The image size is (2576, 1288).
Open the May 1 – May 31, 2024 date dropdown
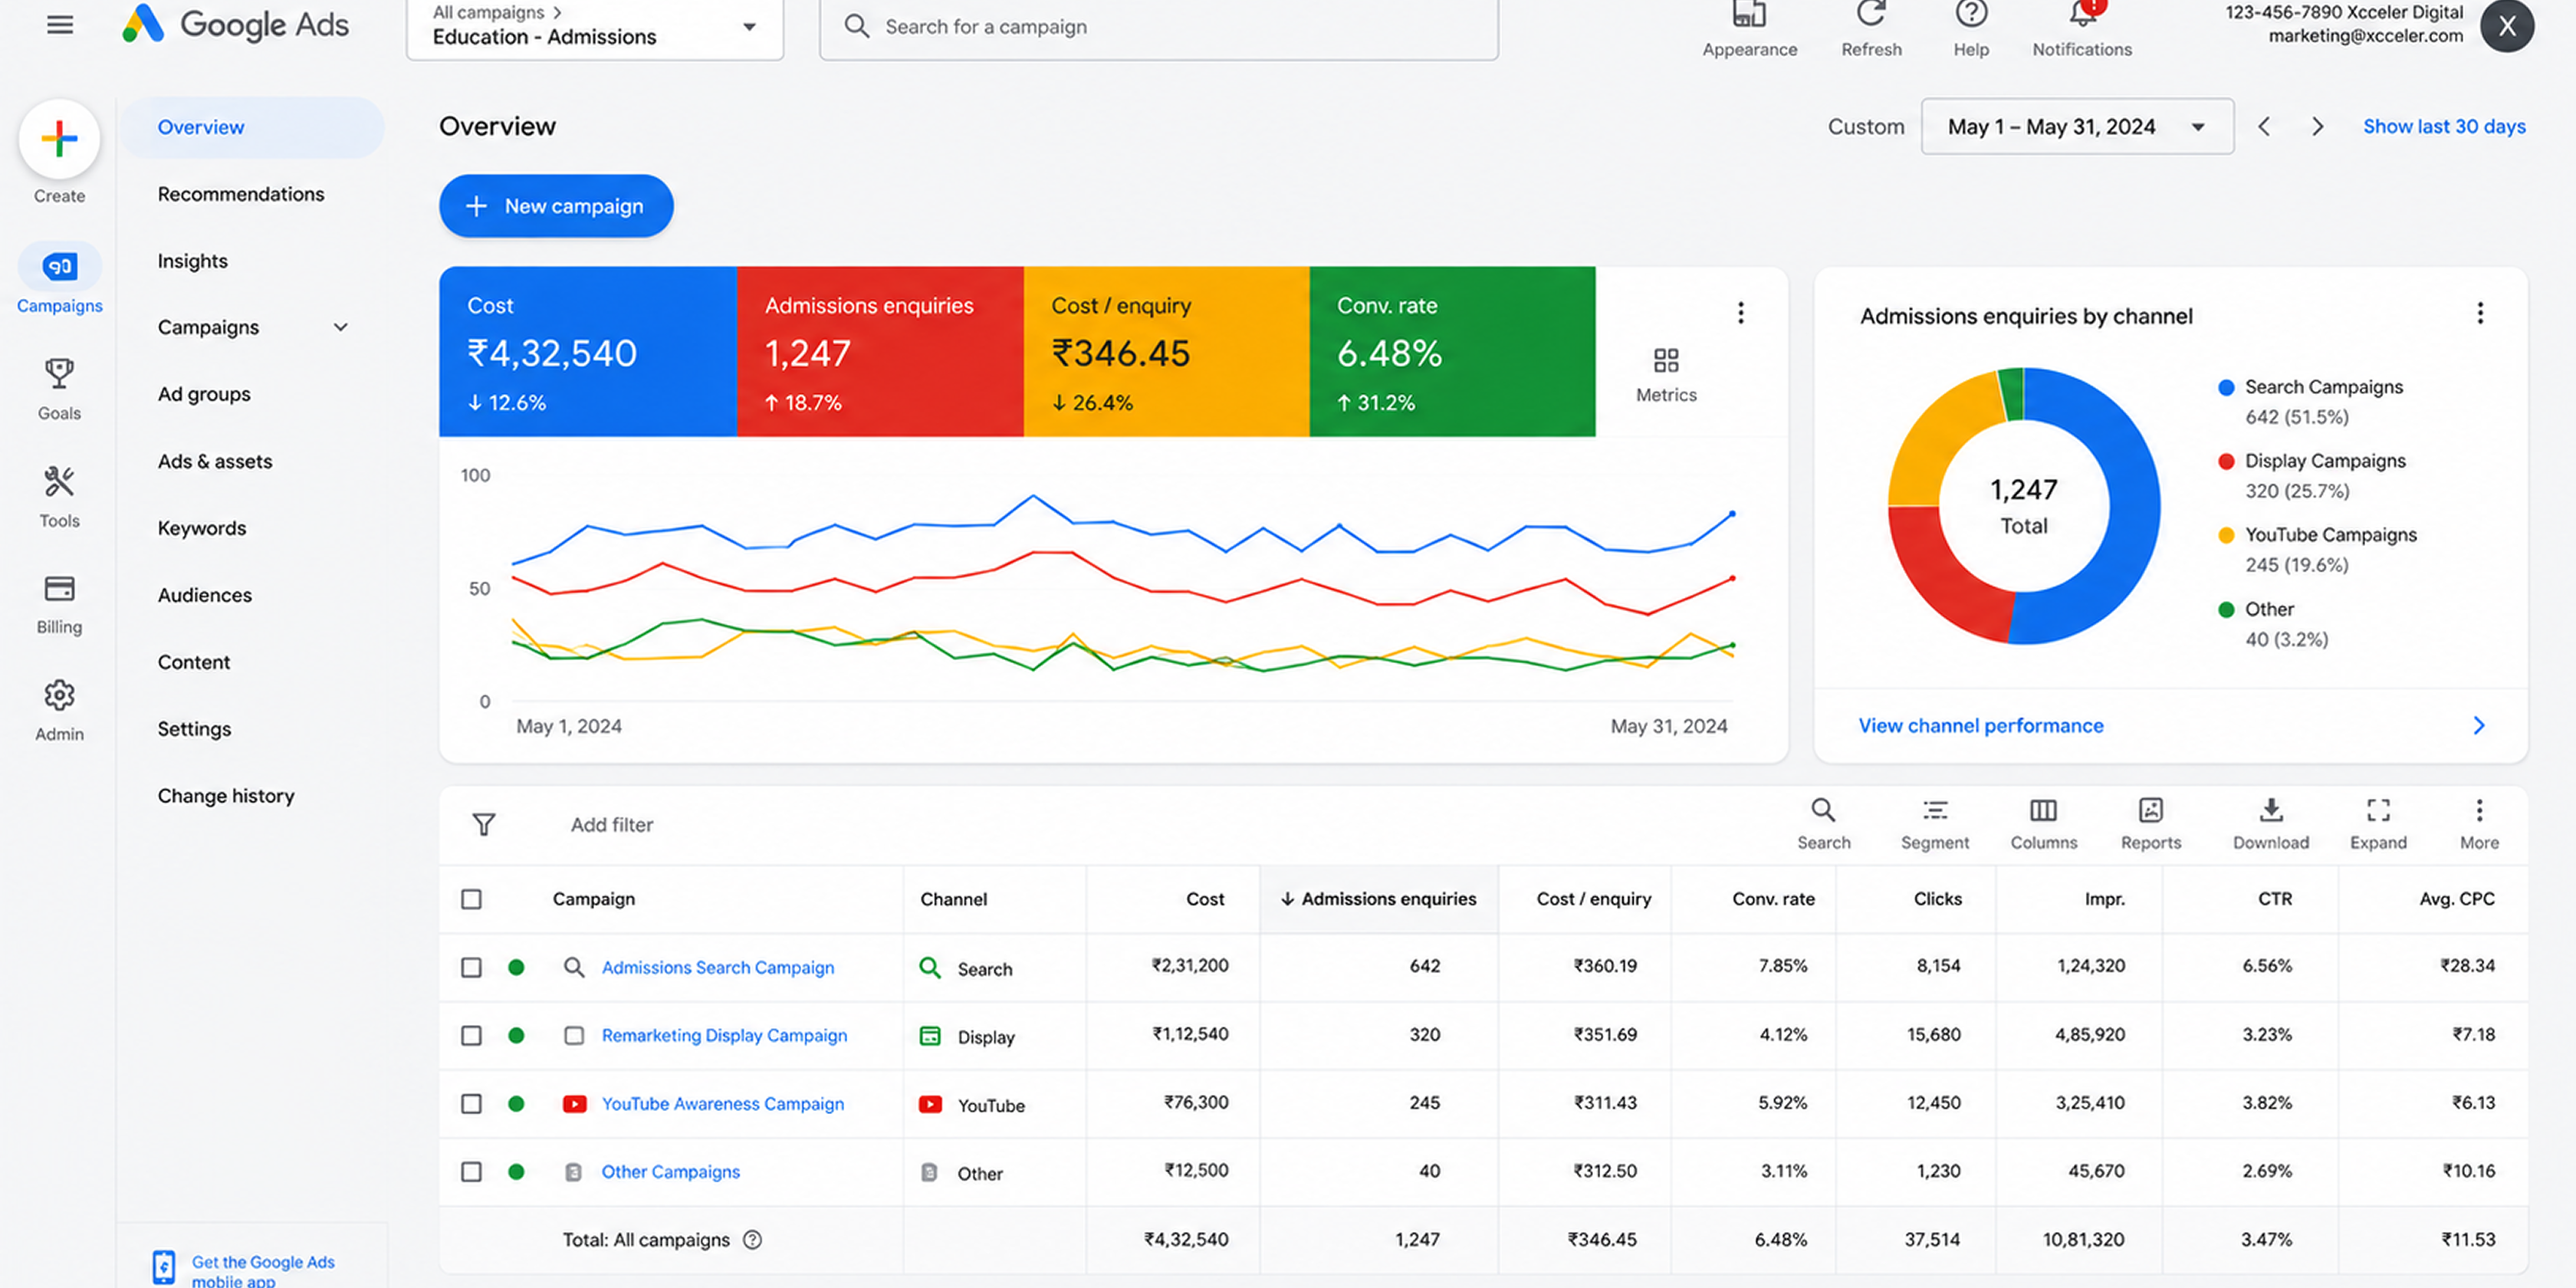pyautogui.click(x=2077, y=127)
